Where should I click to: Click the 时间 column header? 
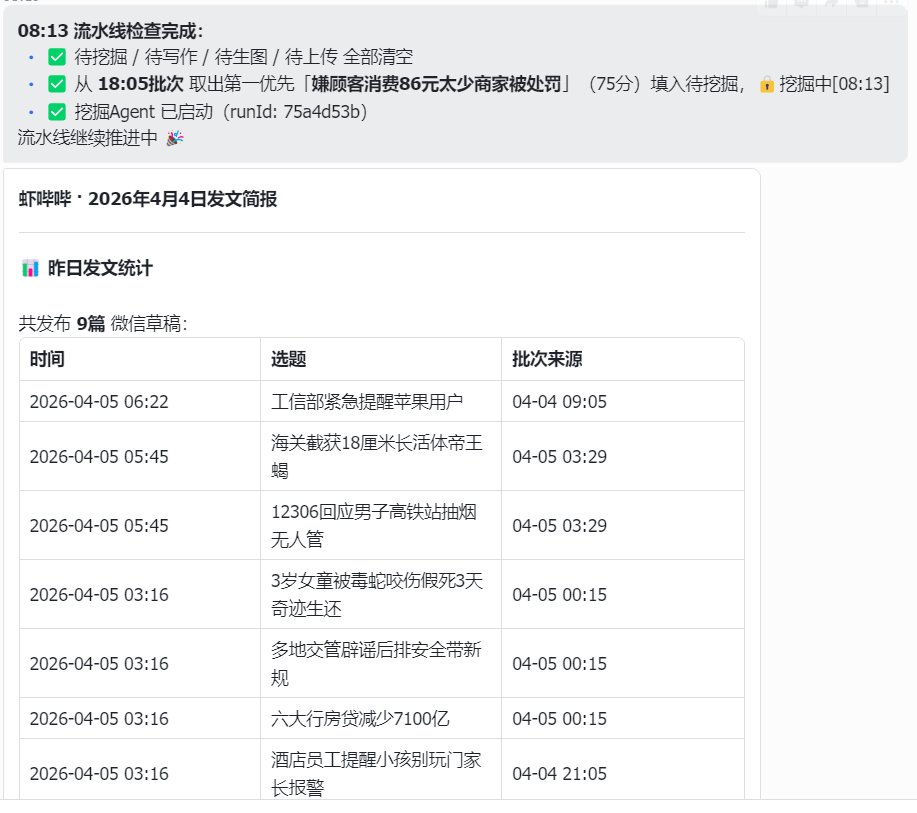(x=46, y=359)
